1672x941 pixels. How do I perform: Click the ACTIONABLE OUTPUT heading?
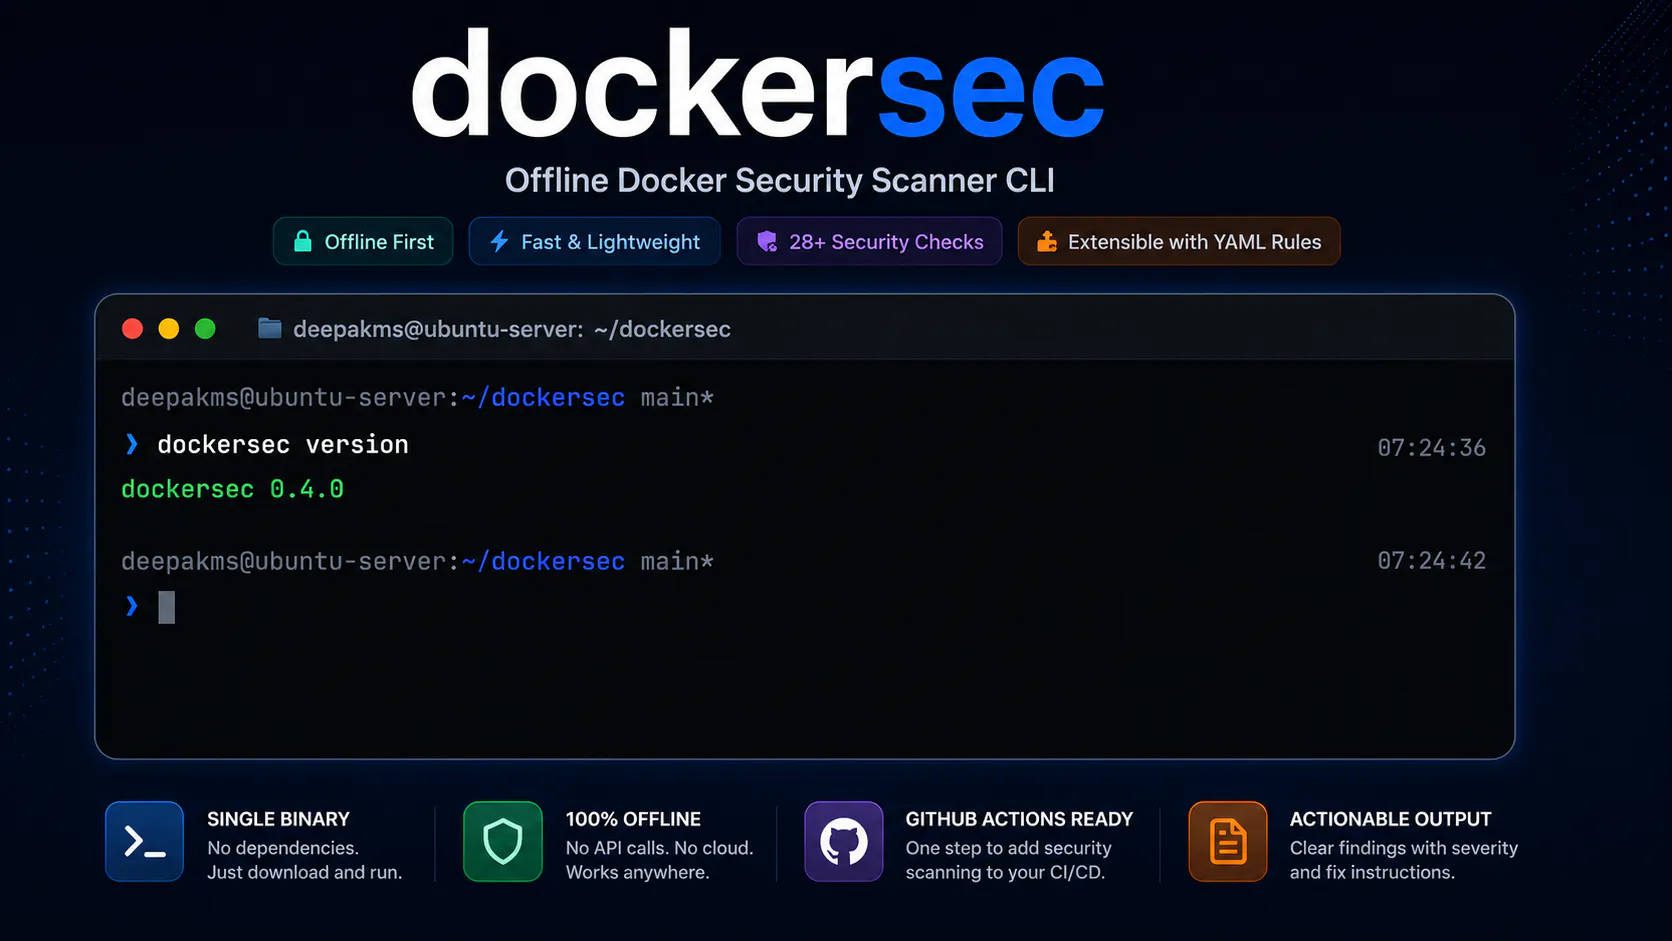1390,819
